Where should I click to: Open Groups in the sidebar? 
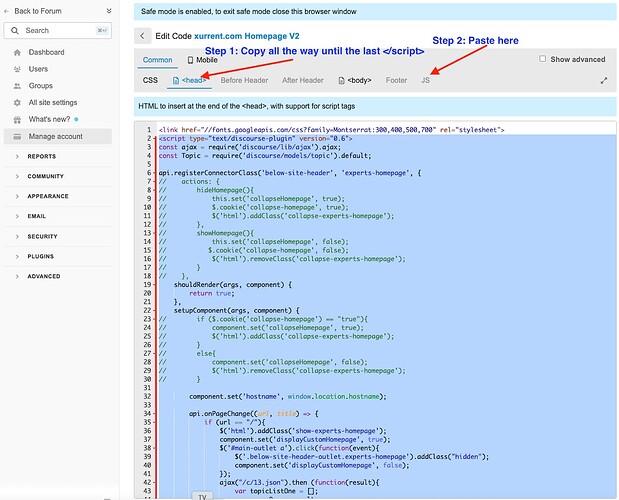tap(40, 86)
